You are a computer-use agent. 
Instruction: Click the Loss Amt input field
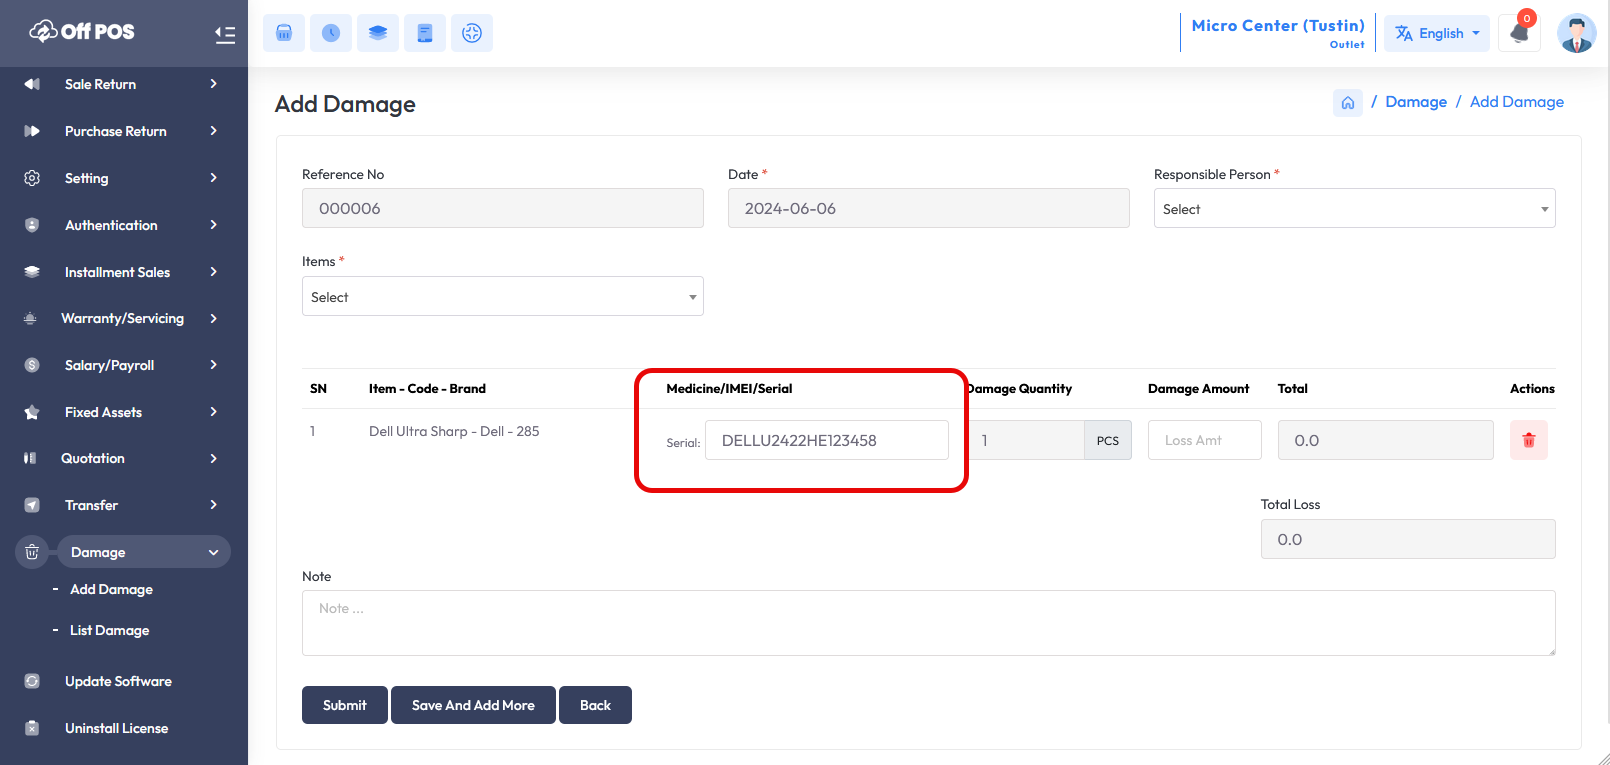pos(1204,440)
